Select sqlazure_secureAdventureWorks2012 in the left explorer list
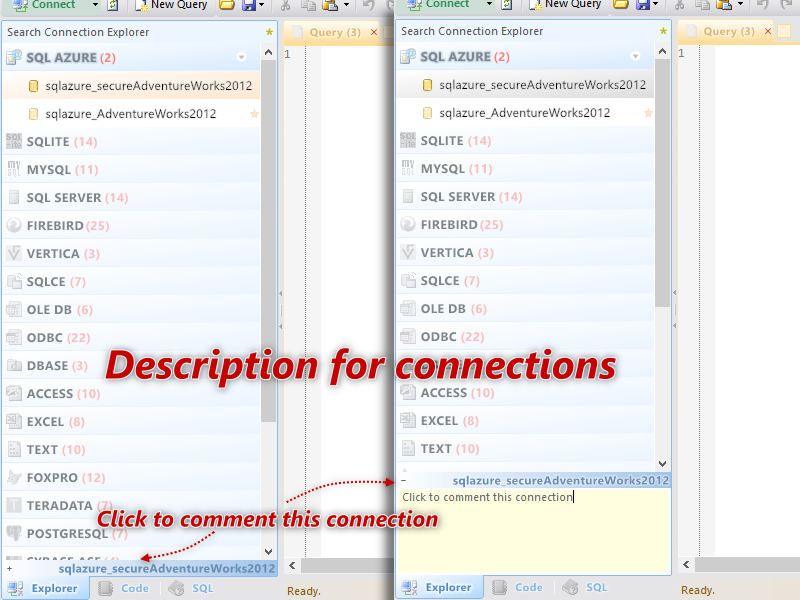Image resolution: width=800 pixels, height=600 pixels. tap(132, 86)
